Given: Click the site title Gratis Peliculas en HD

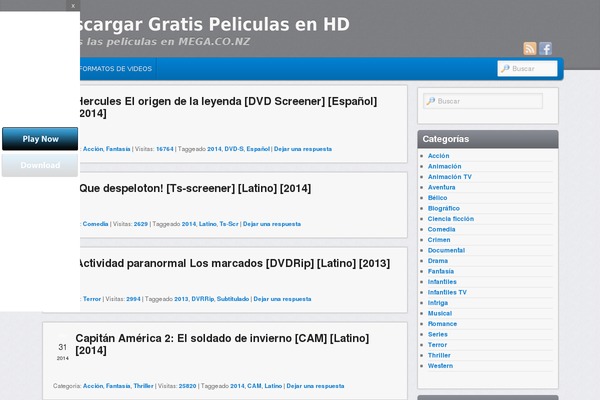Looking at the screenshot, I should point(214,24).
